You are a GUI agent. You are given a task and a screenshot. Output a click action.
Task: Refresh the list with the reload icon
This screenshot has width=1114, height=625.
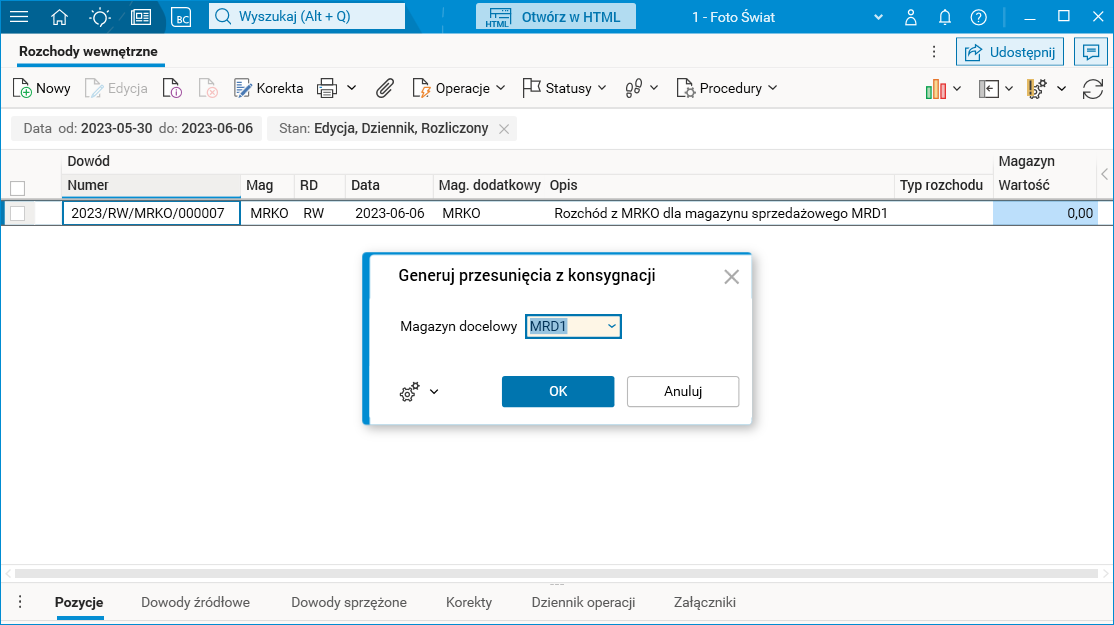[1093, 89]
